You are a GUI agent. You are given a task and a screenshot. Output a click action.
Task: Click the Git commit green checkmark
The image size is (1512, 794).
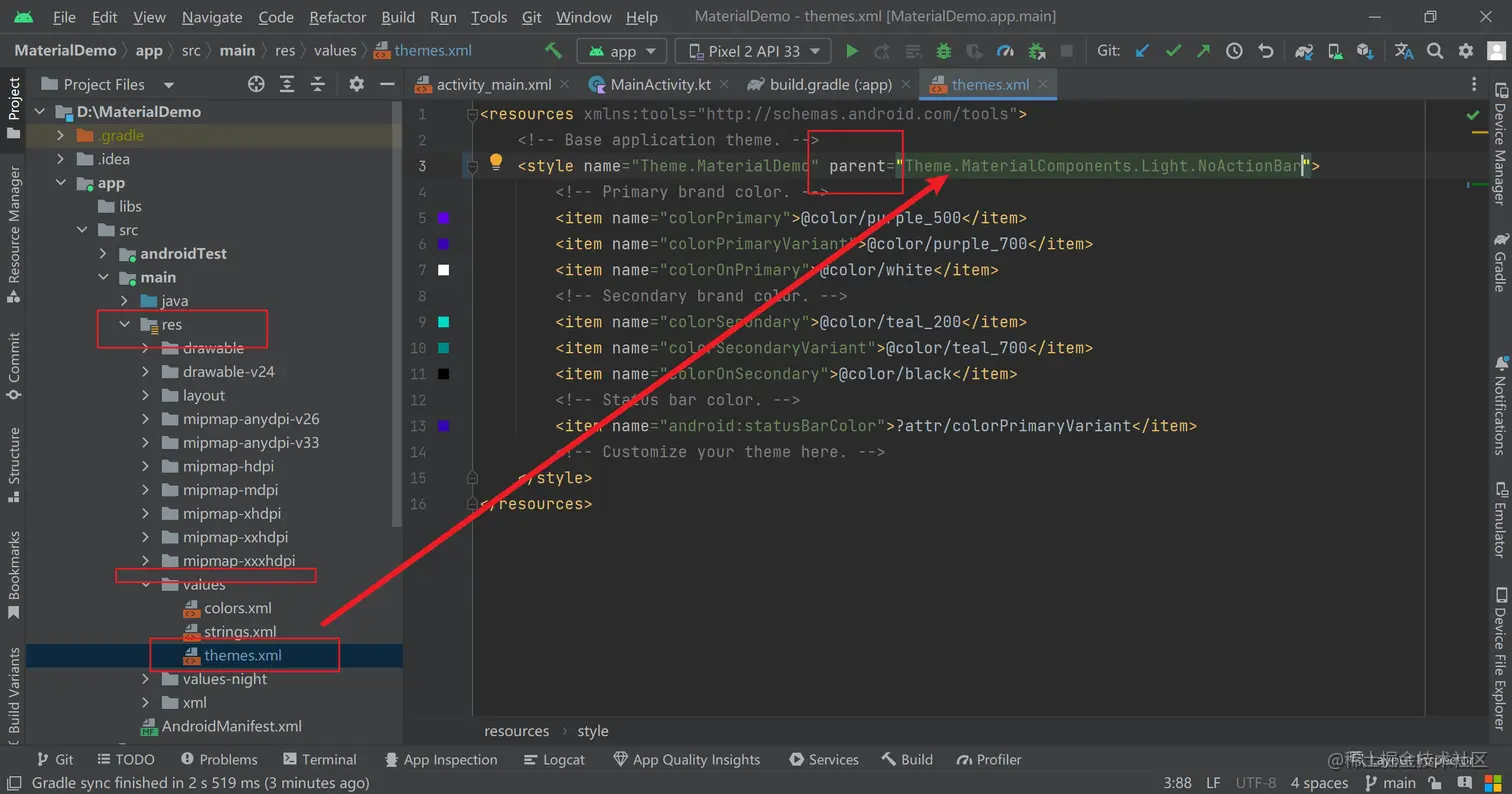(x=1173, y=50)
